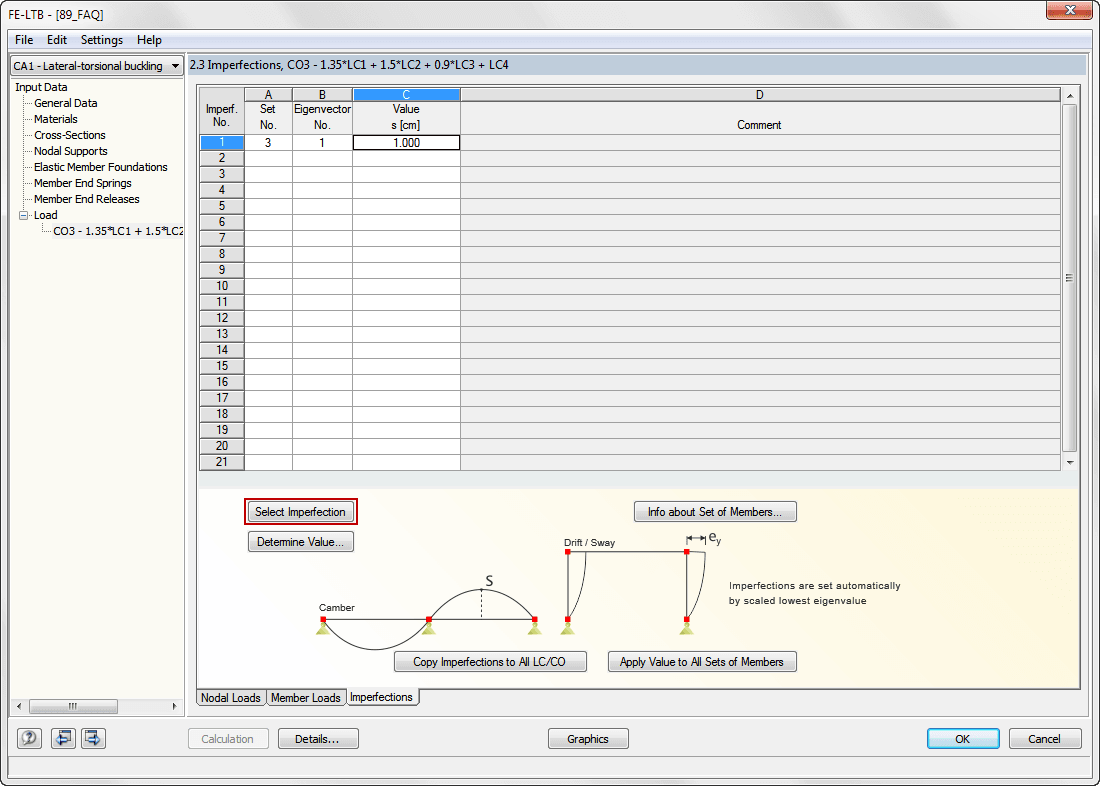Click column B header
This screenshot has width=1100, height=786.
click(322, 95)
